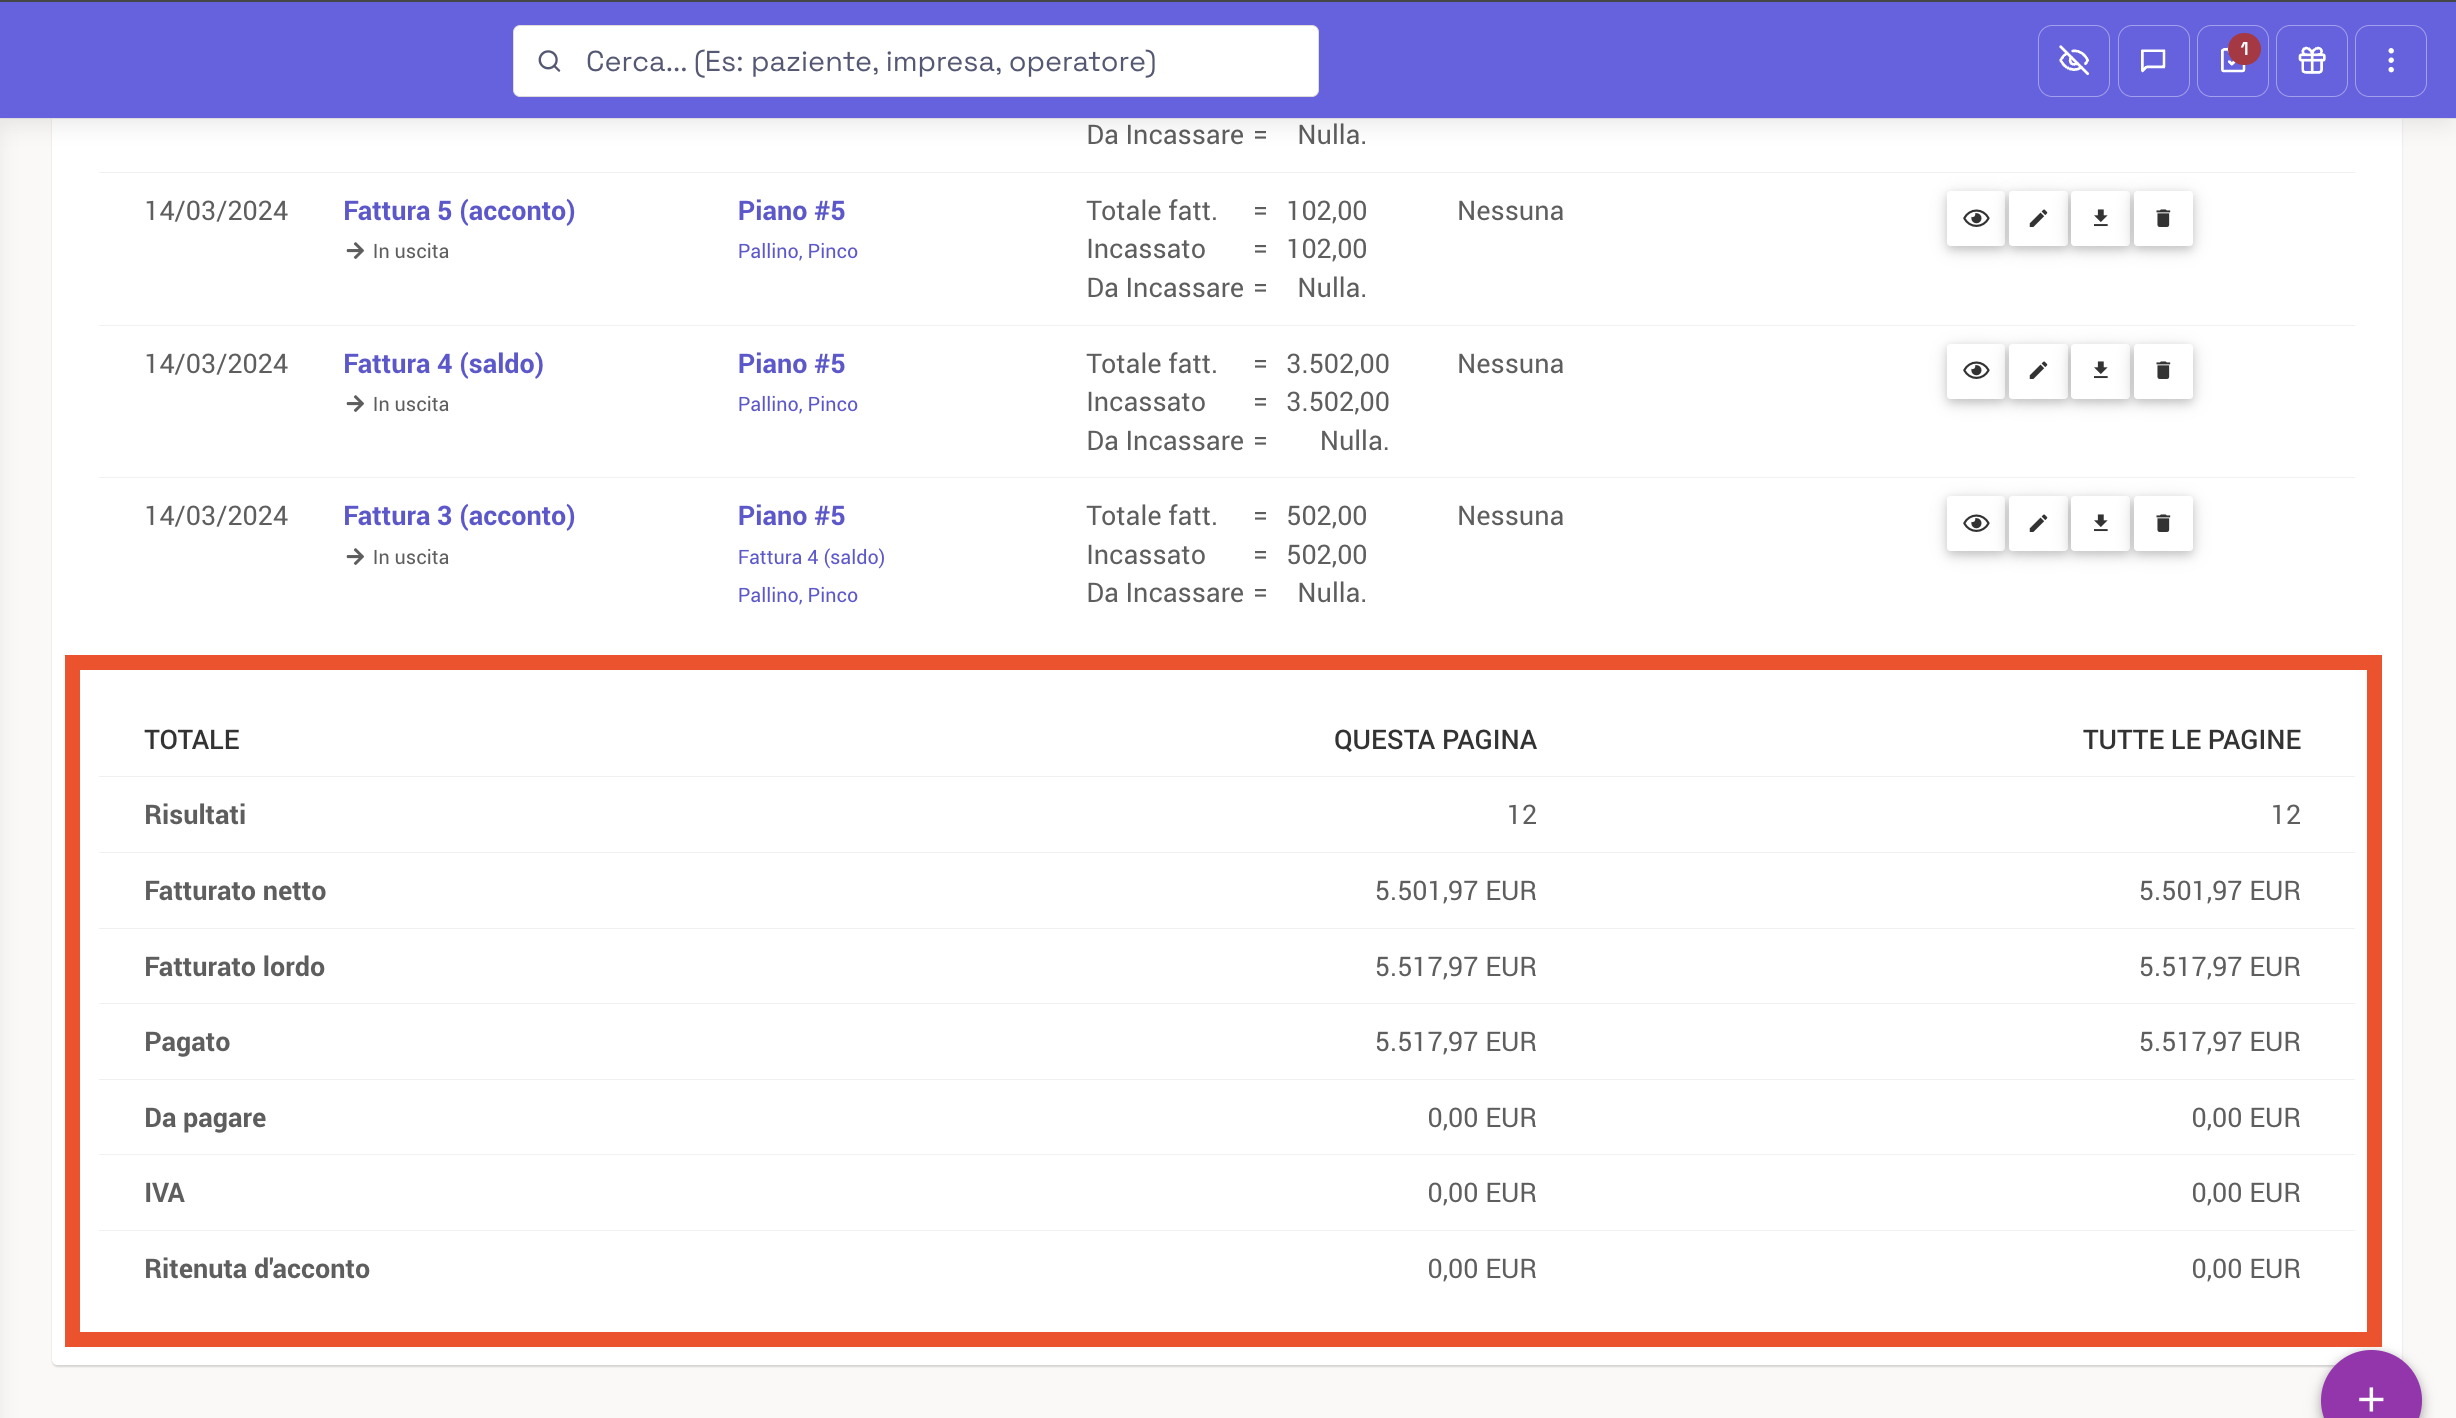Toggle the hide-values crossed eye icon in header
This screenshot has height=1418, width=2456.
2074,61
